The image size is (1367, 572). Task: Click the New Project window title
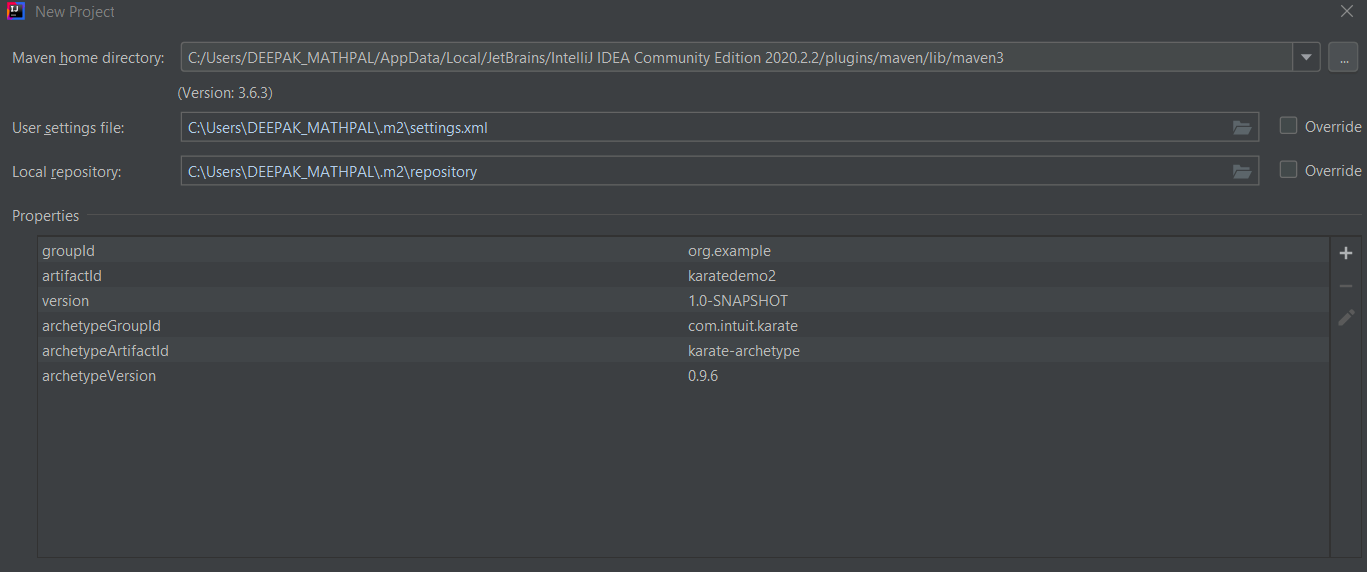click(75, 12)
